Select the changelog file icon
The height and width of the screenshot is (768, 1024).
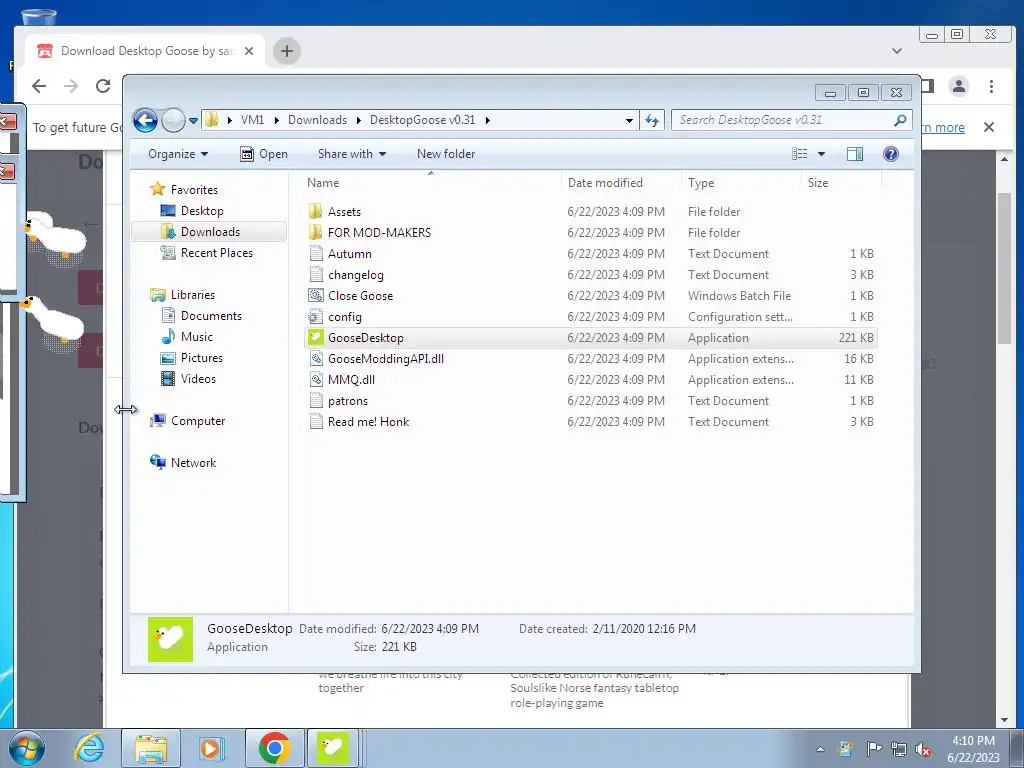316,274
